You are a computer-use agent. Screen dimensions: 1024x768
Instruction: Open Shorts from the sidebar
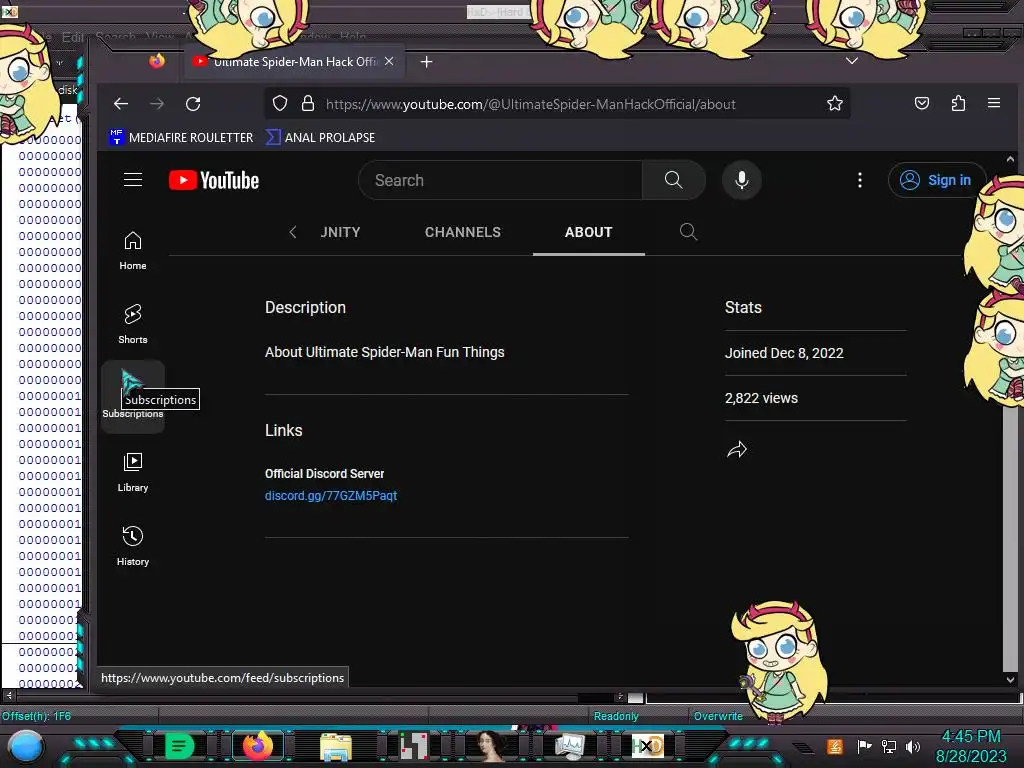pos(133,324)
